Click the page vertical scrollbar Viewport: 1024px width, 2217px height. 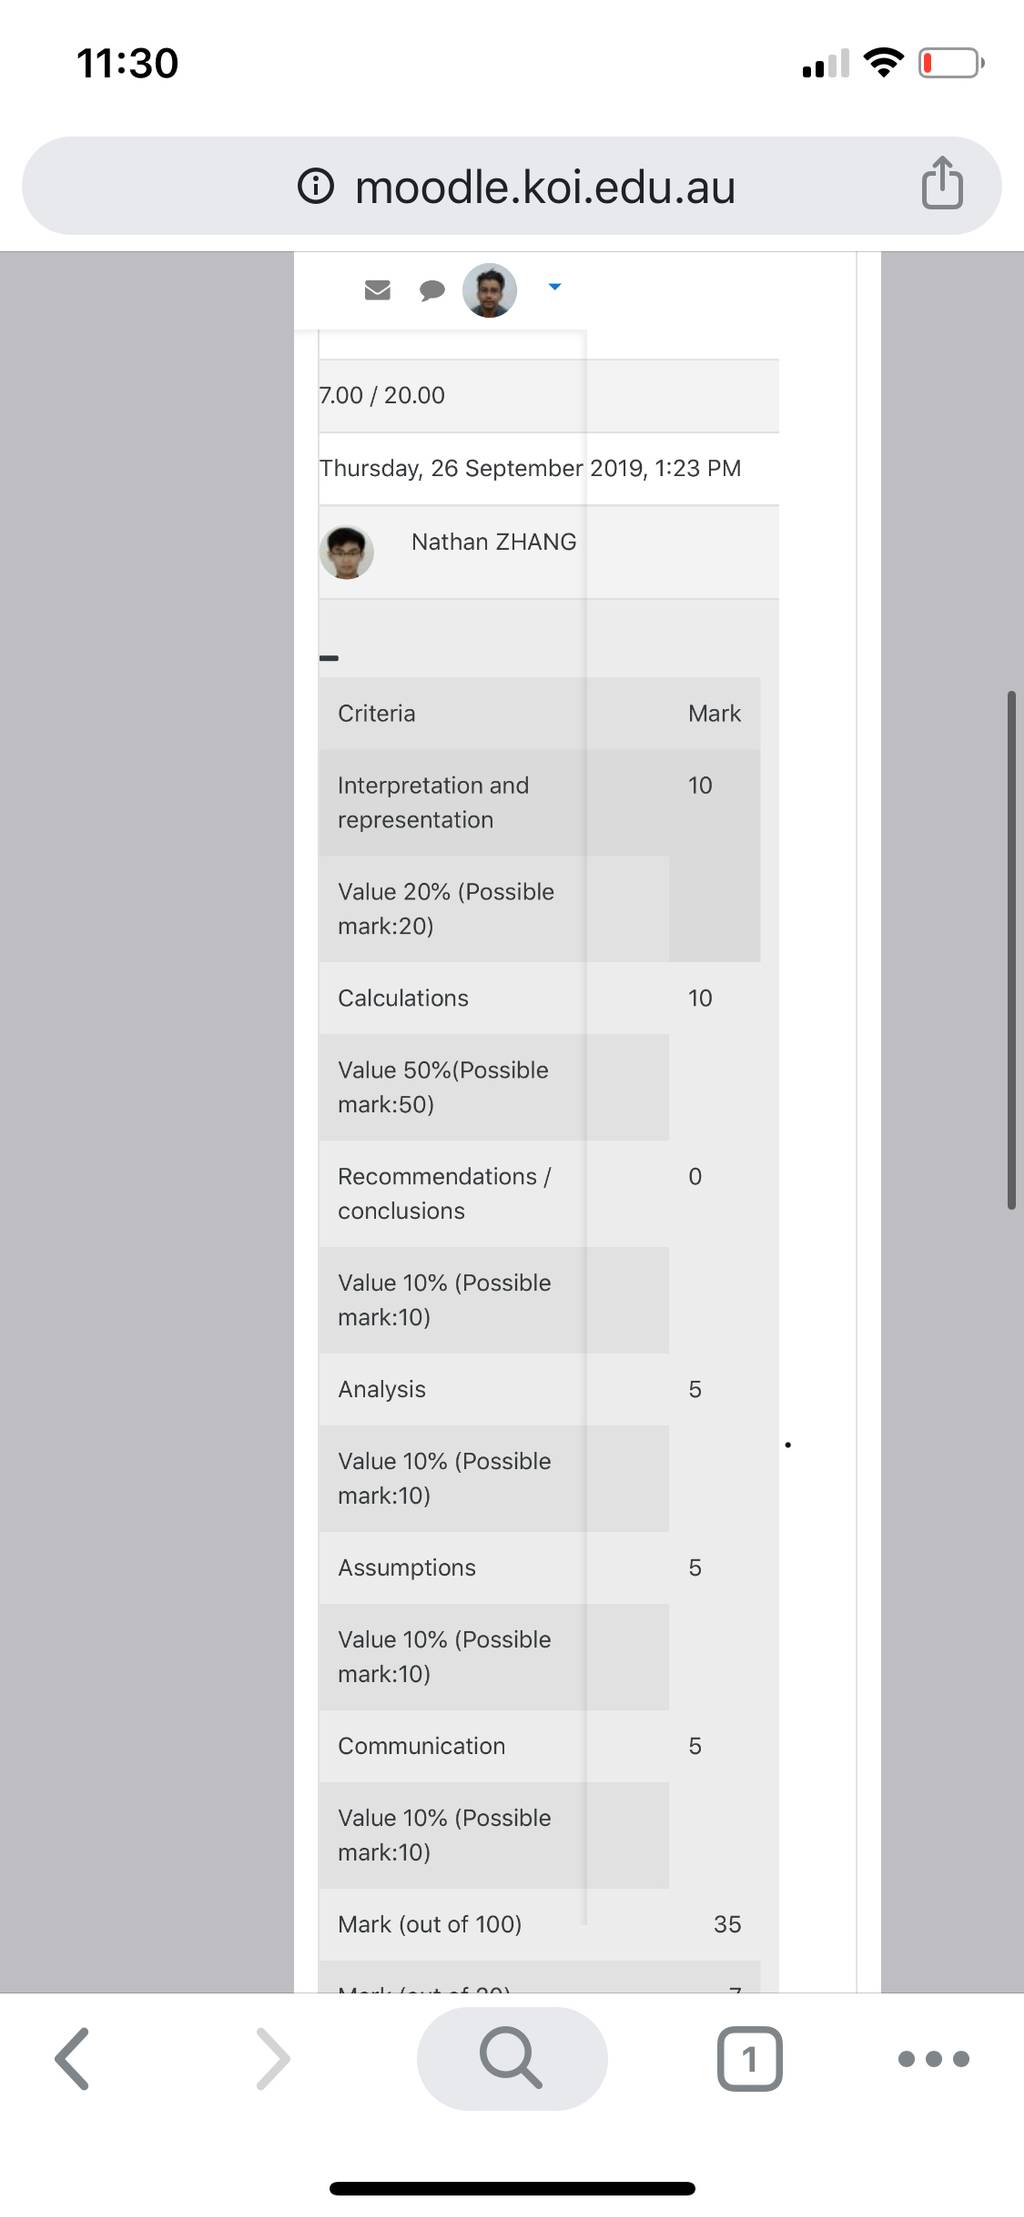(1012, 950)
